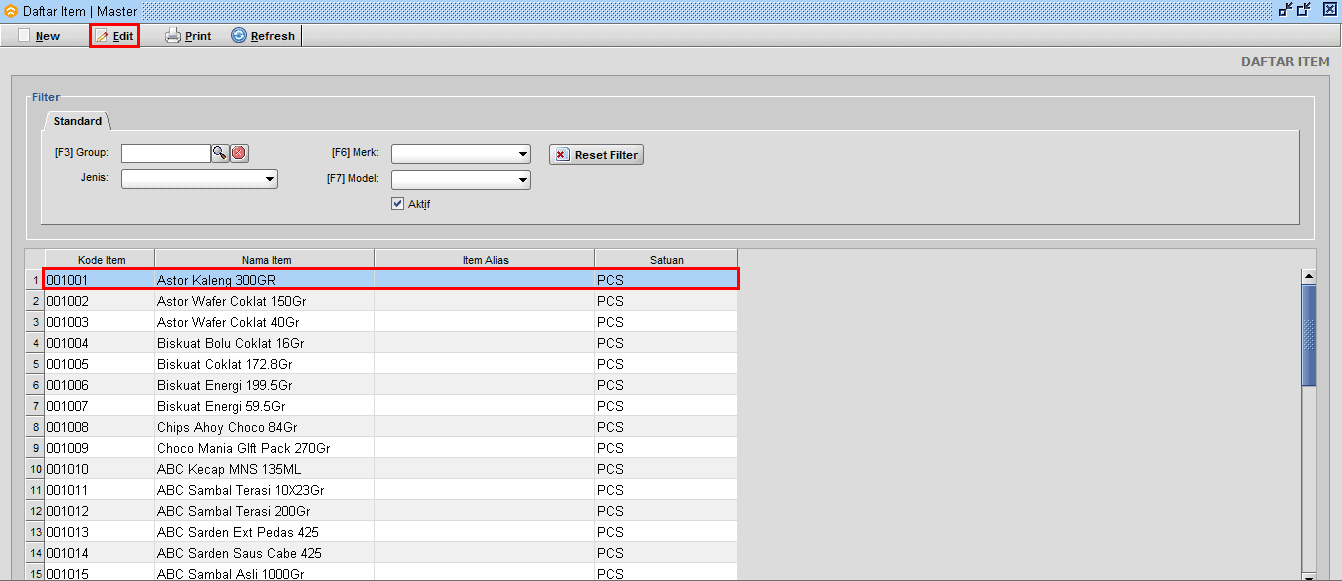Click item code 001010 cell
This screenshot has height=581, width=1342.
pyautogui.click(x=100, y=469)
